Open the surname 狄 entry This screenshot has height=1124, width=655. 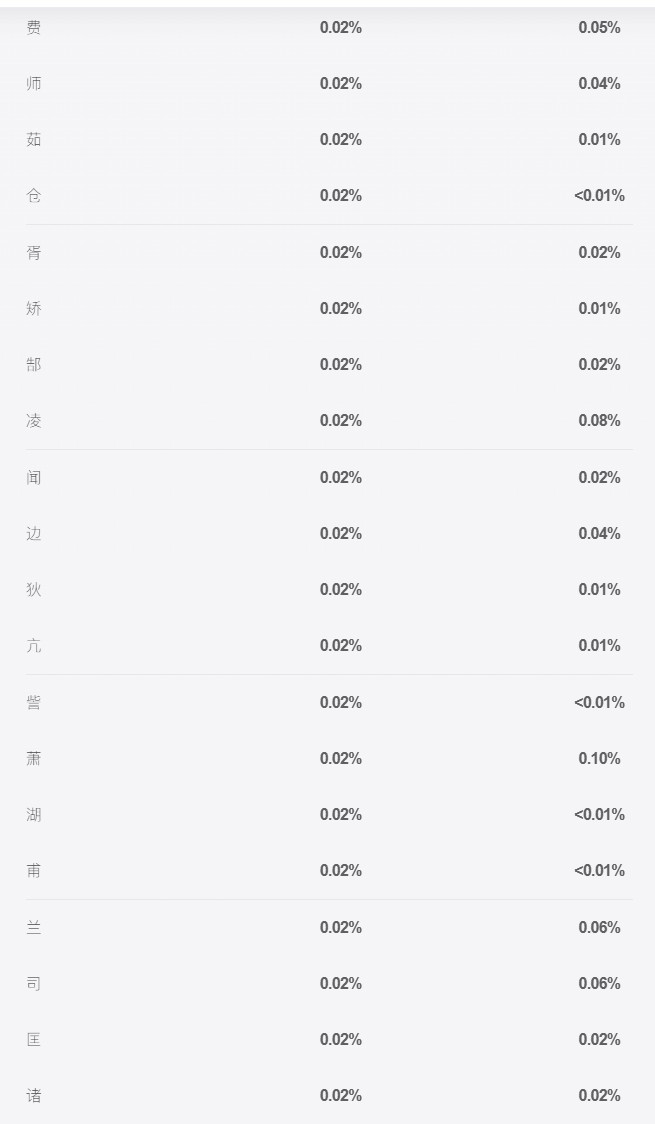pos(34,589)
